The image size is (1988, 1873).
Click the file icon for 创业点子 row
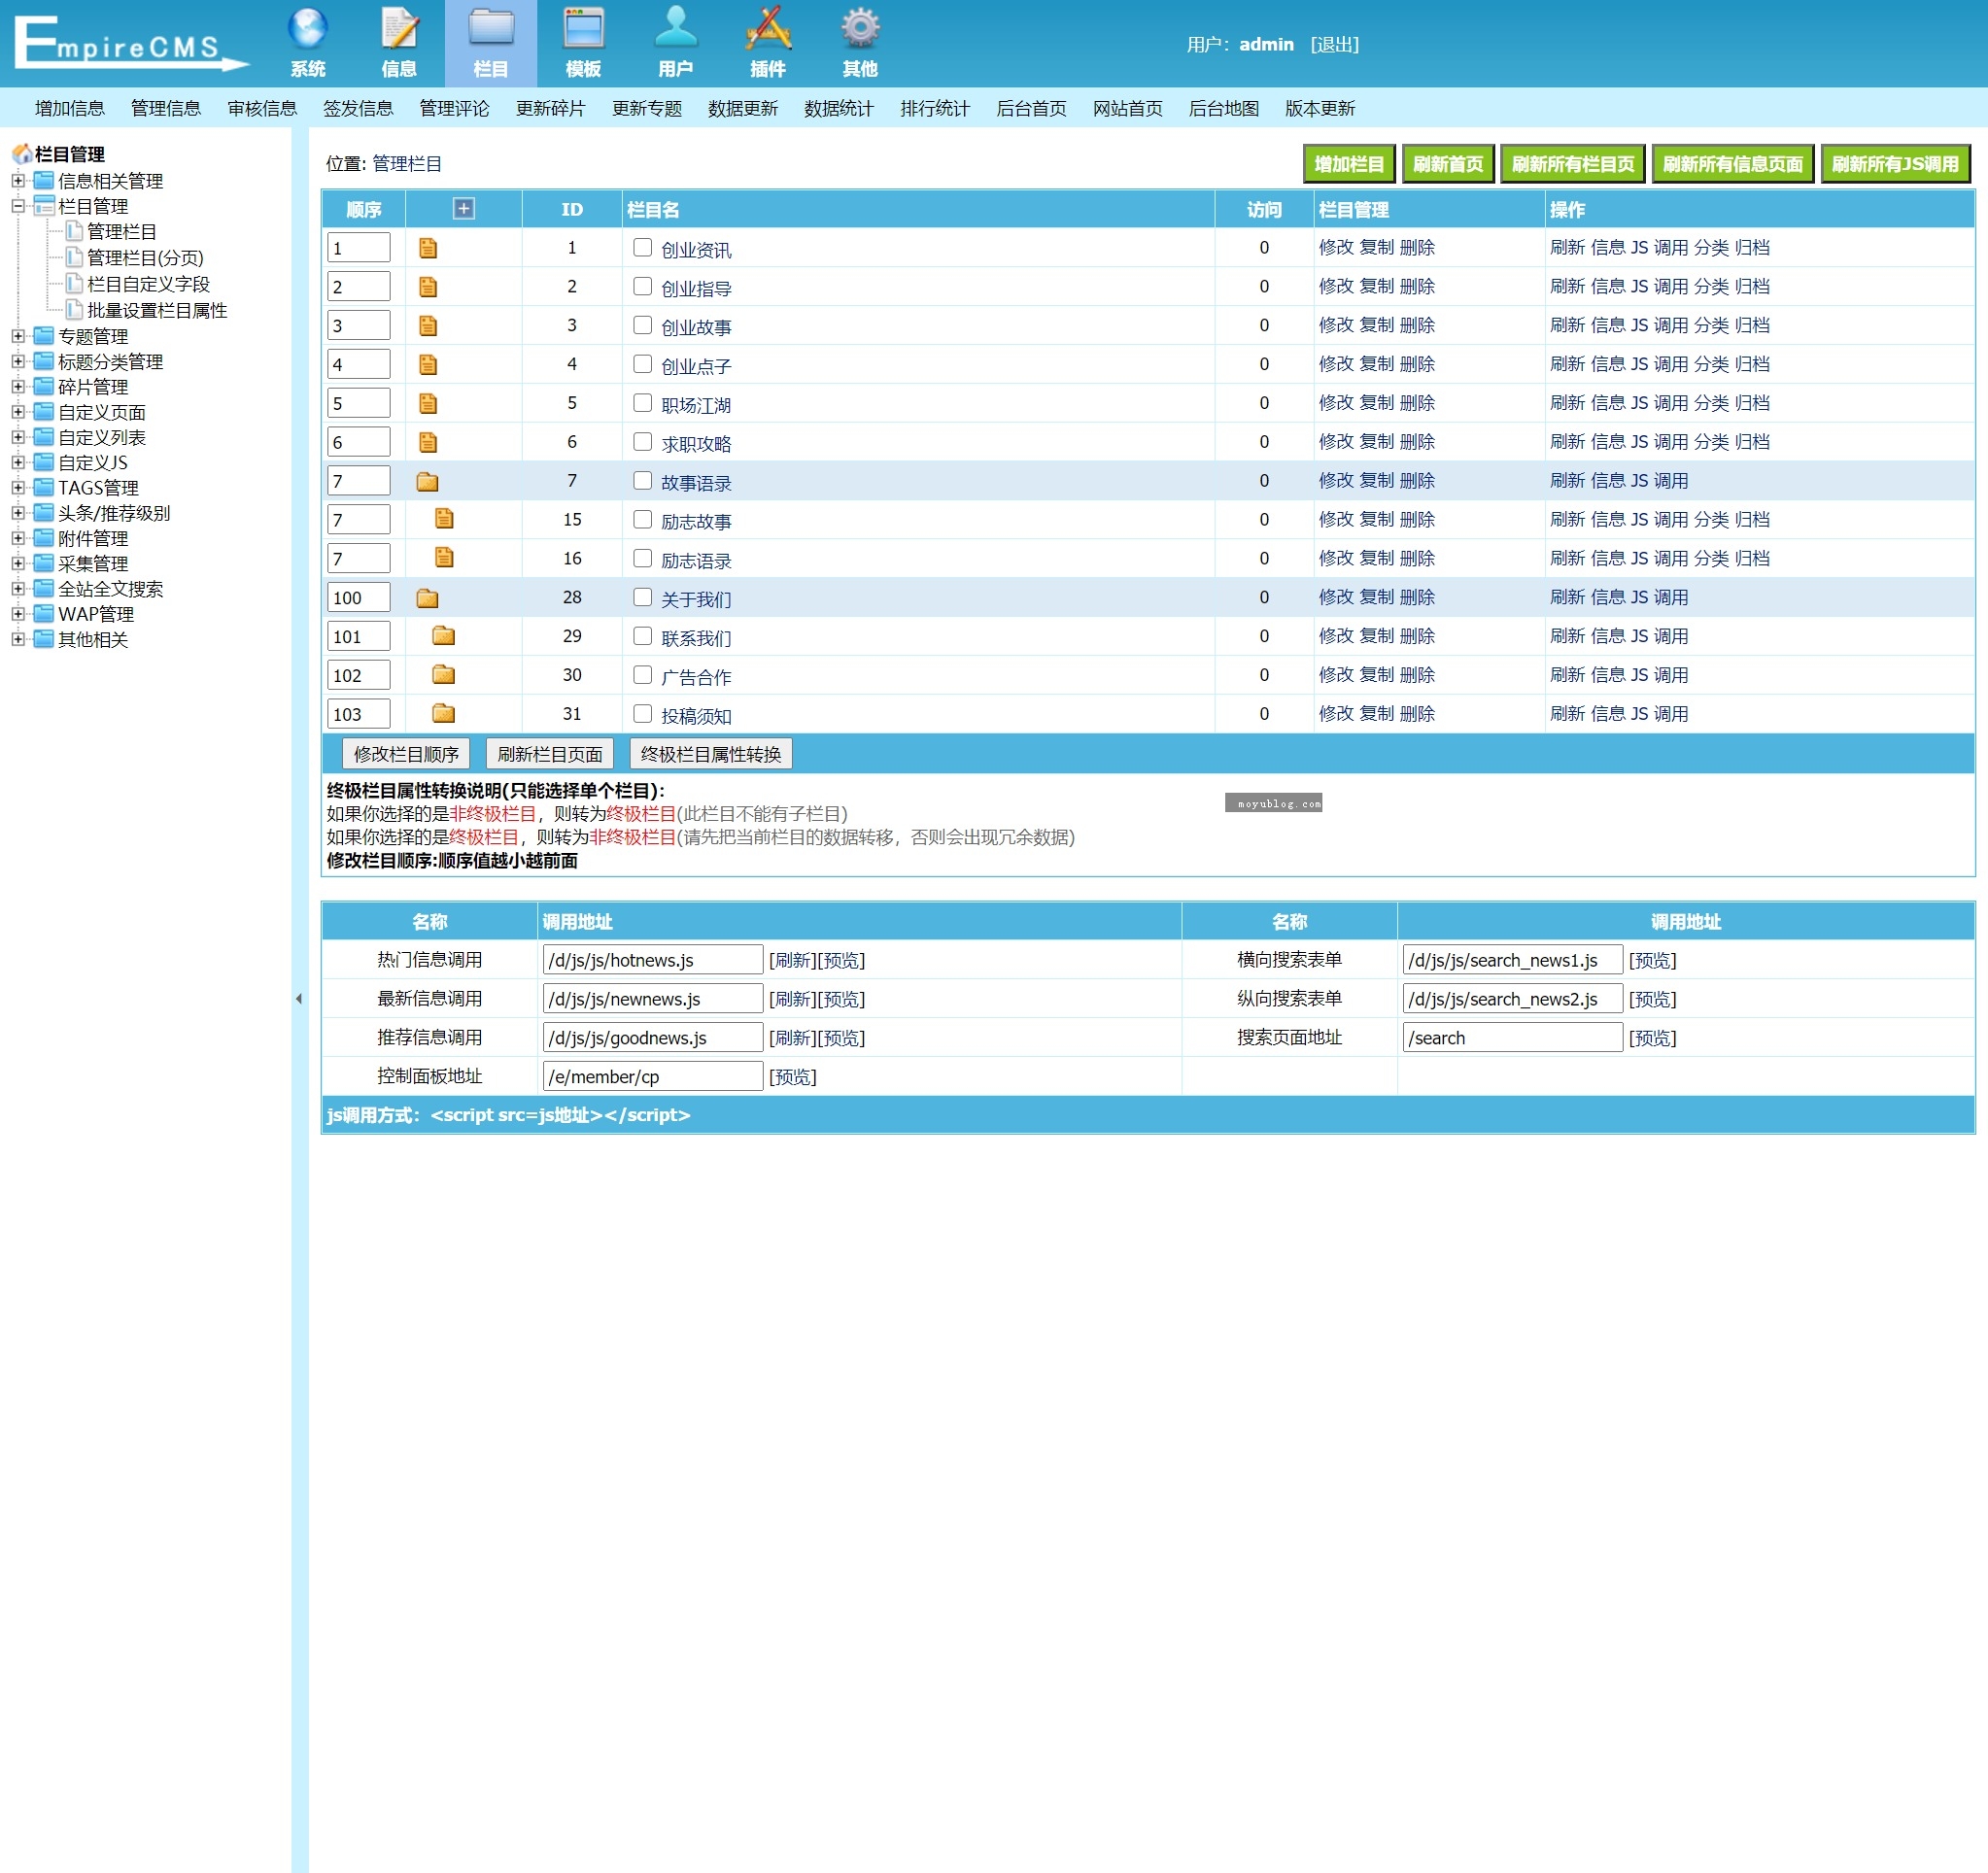coord(428,365)
